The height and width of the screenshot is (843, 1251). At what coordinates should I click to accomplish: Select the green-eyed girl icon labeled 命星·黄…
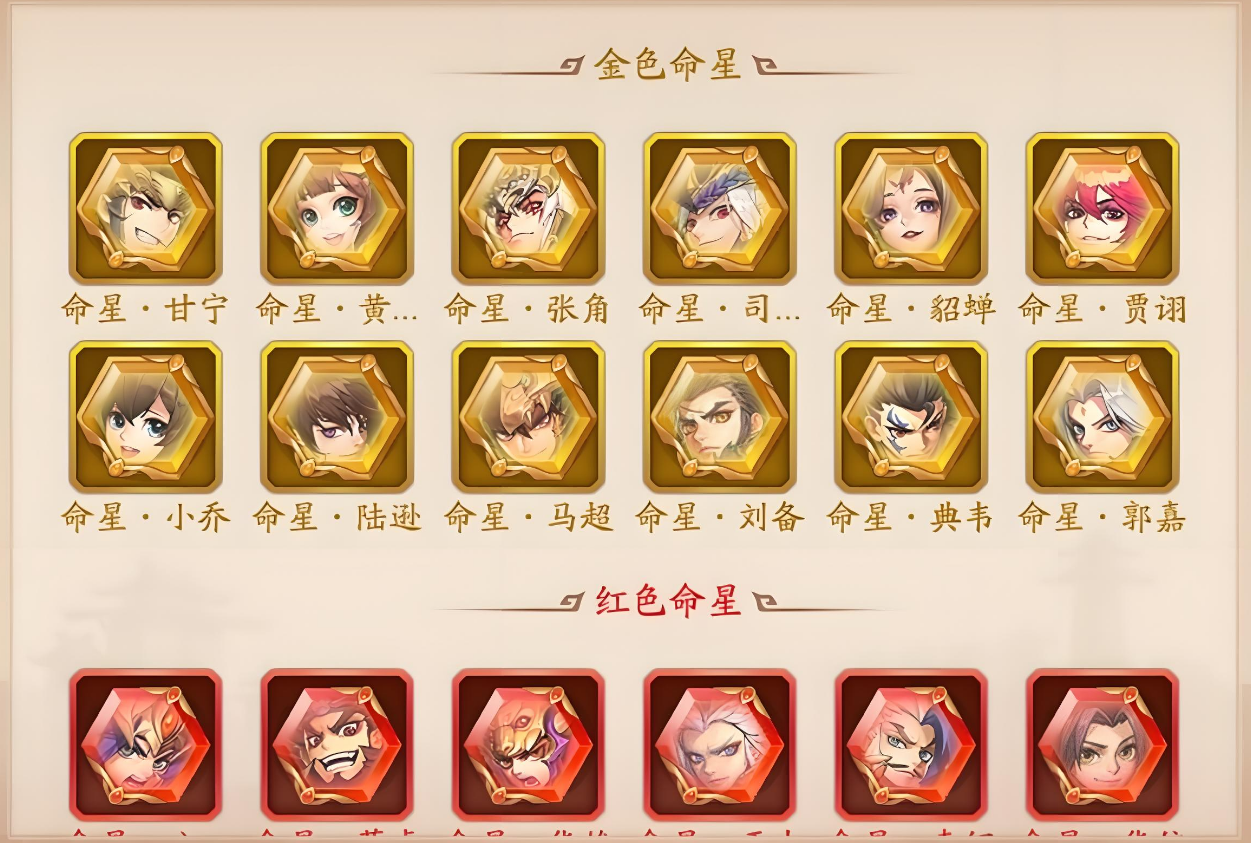point(337,208)
